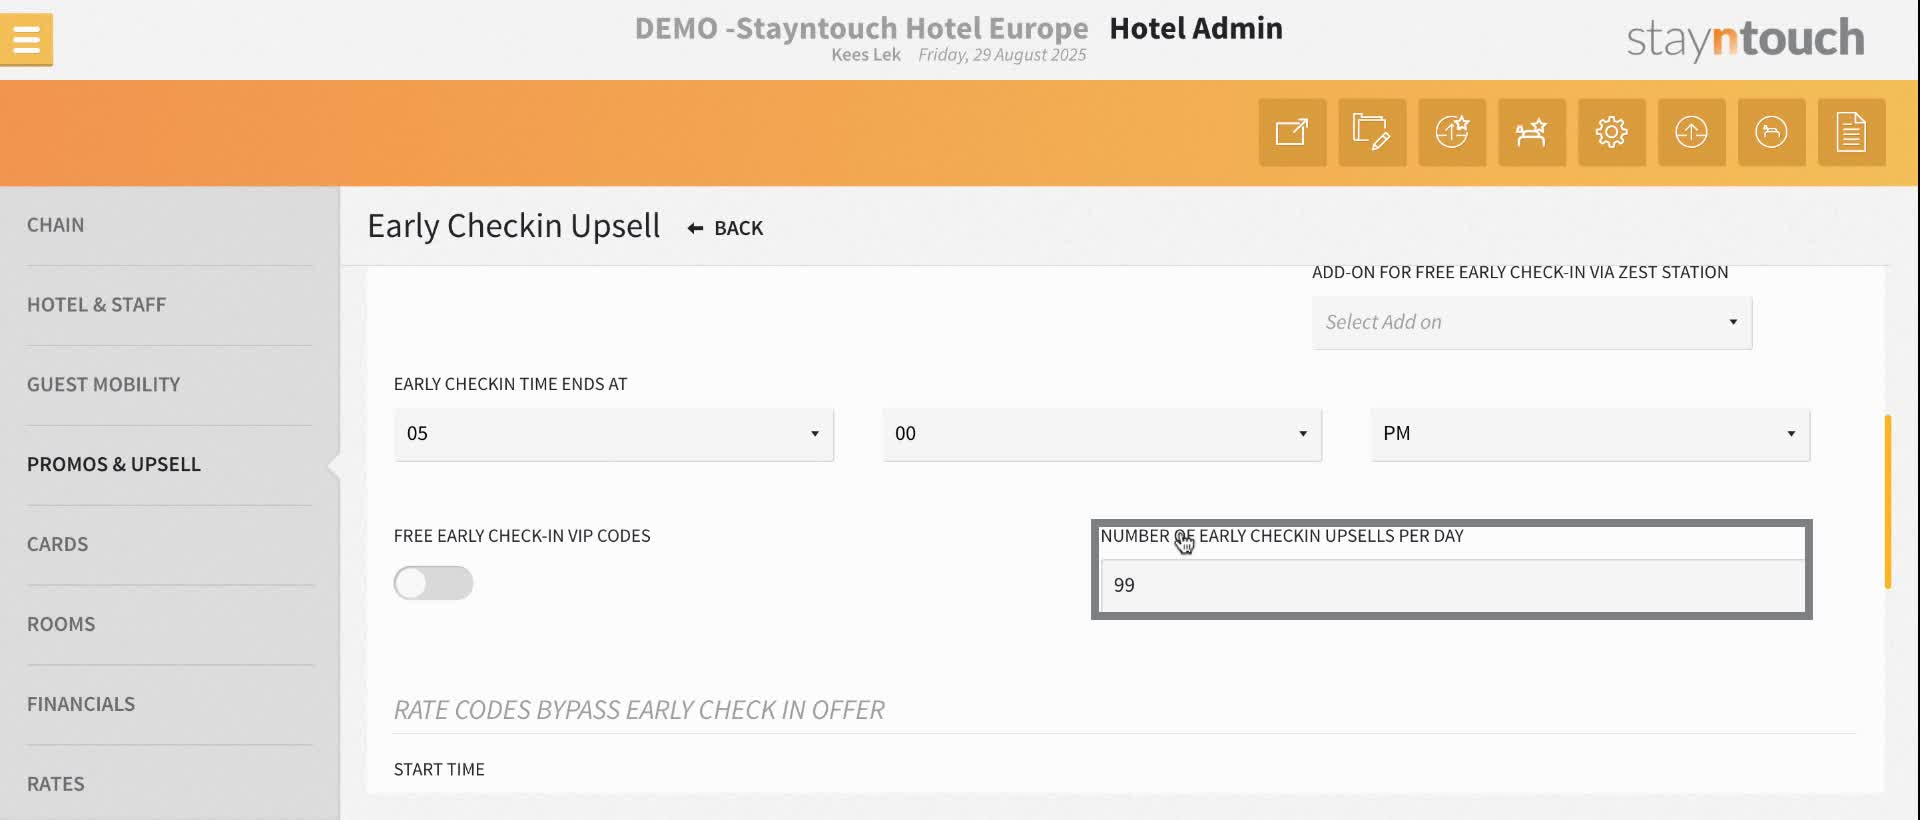Click the vertical scrollbar thumb
Viewport: 1920px width, 820px height.
pos(1887,501)
